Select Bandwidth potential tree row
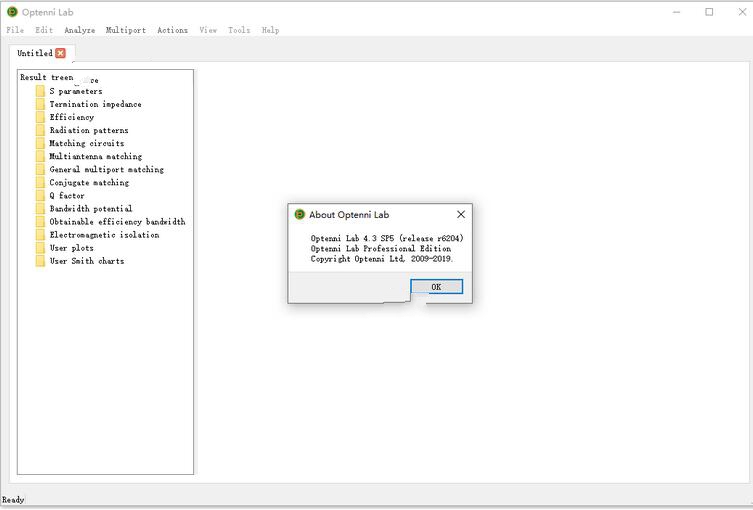Viewport: 753px width, 510px height. pyautogui.click(x=91, y=208)
